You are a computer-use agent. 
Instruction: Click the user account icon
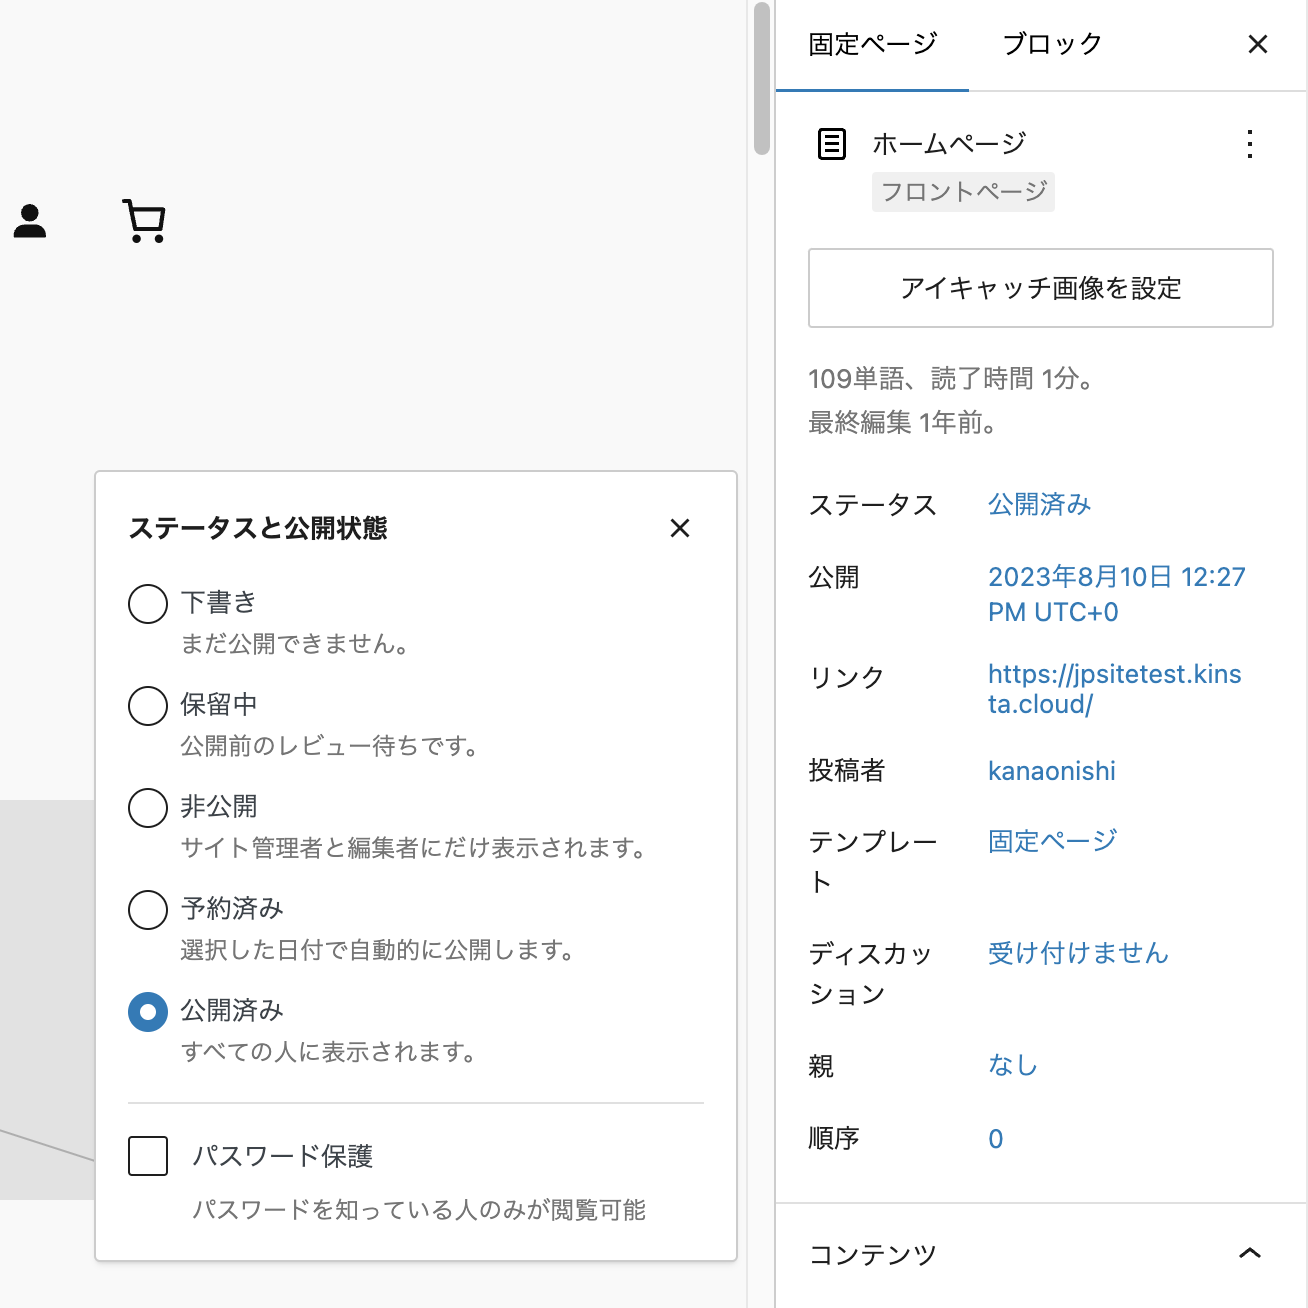[x=29, y=221]
